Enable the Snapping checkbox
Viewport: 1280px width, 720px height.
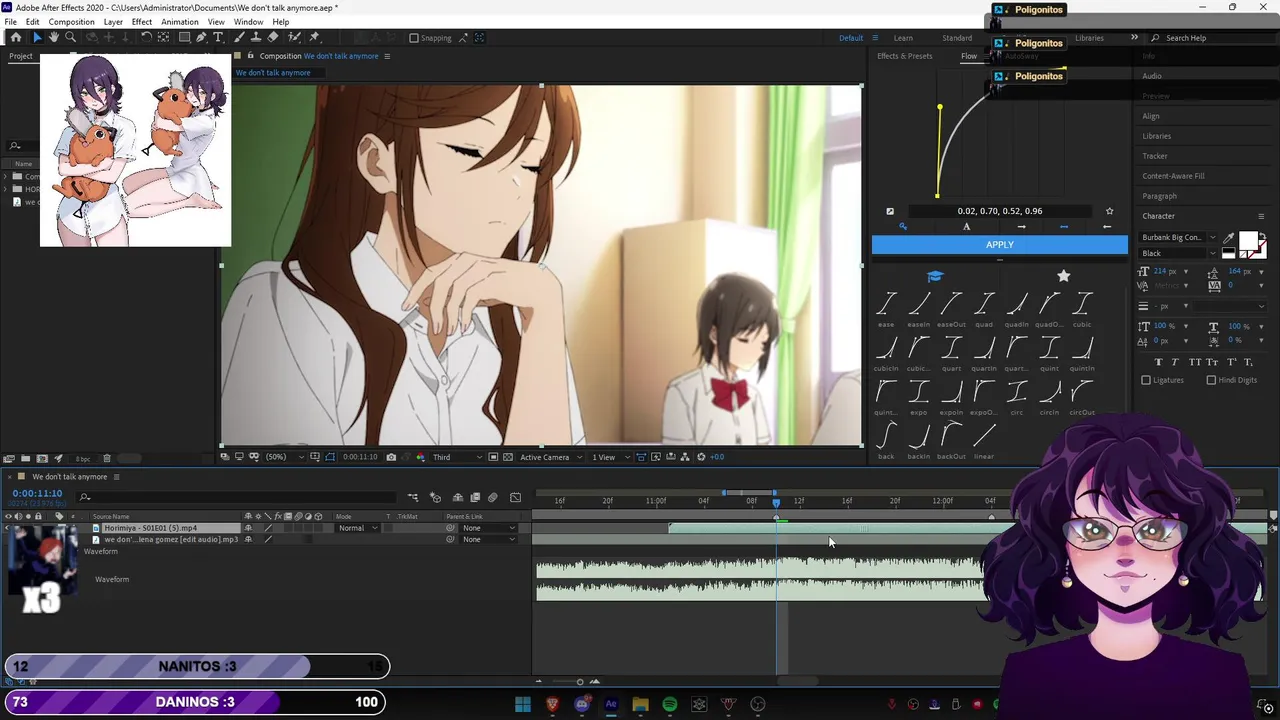click(414, 38)
